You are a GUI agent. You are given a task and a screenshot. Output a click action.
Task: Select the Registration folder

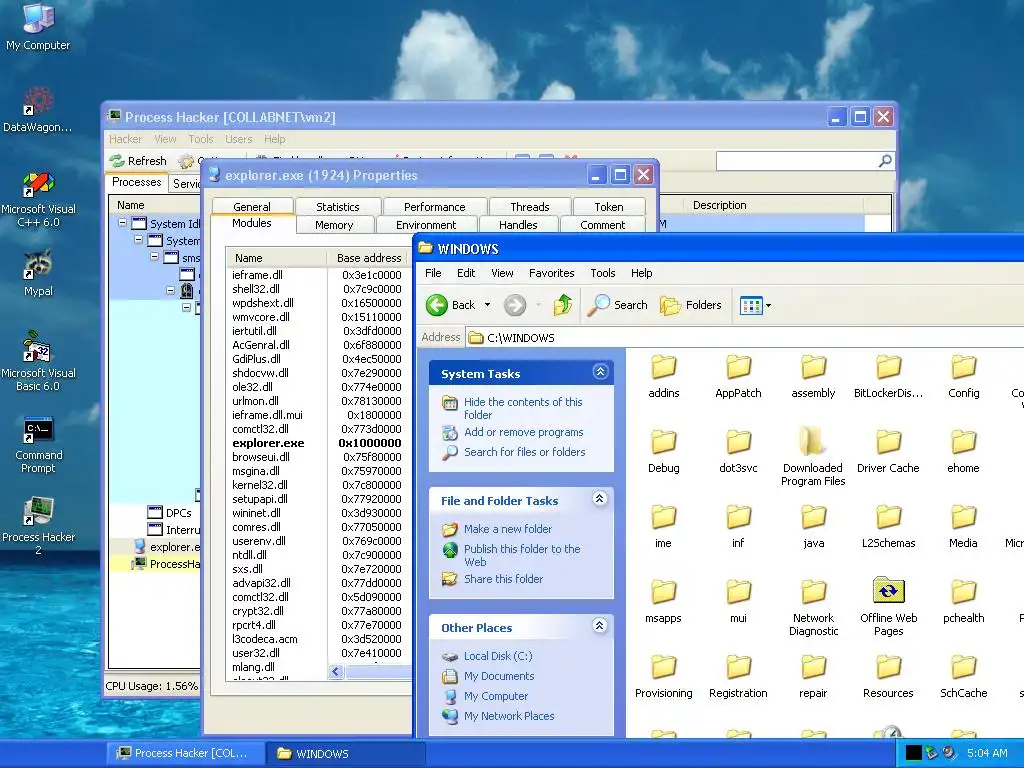[738, 677]
